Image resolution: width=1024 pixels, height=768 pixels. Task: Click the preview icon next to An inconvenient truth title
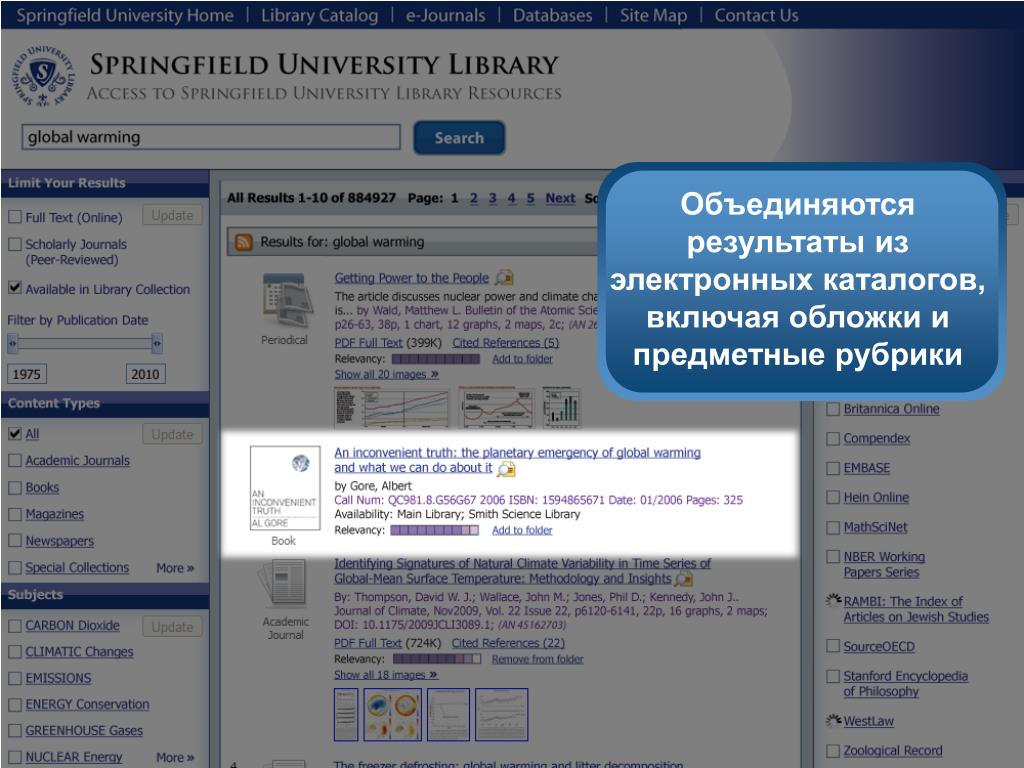(505, 468)
